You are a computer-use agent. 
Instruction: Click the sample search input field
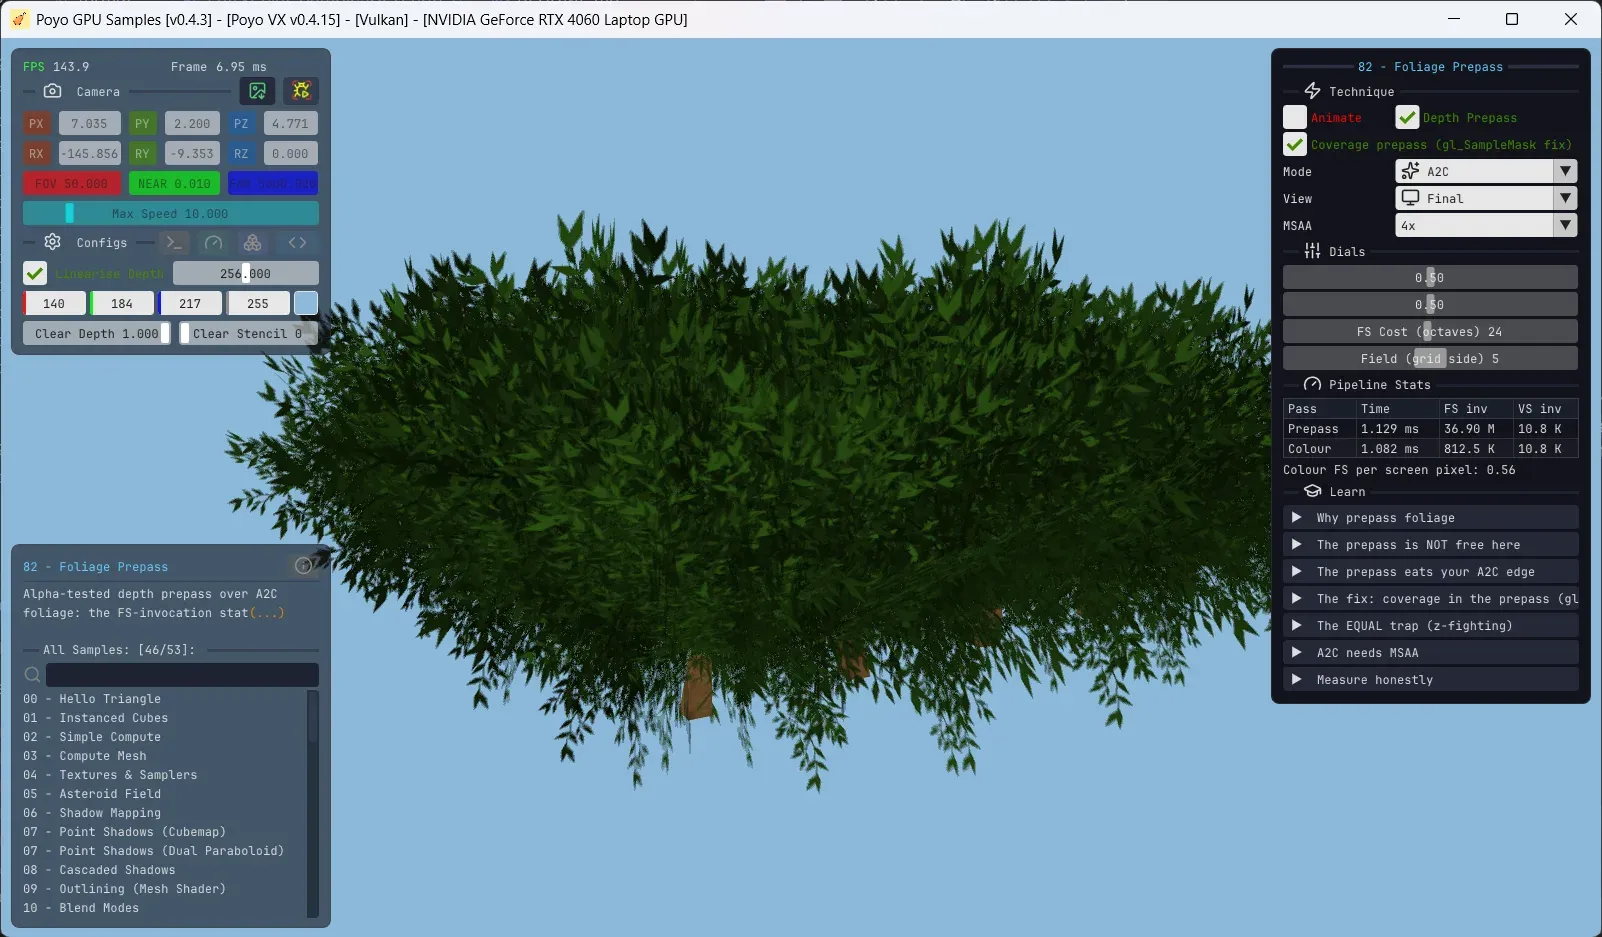click(182, 675)
